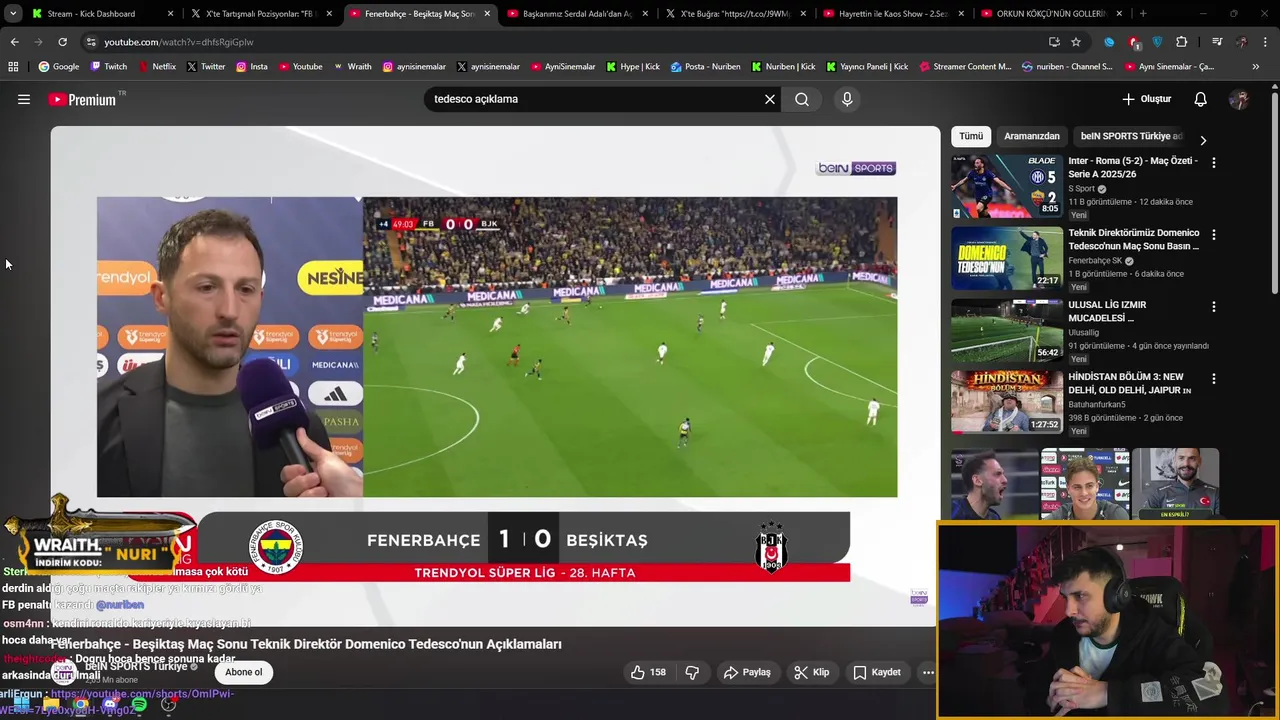Share the video via Paylaş

(x=747, y=672)
